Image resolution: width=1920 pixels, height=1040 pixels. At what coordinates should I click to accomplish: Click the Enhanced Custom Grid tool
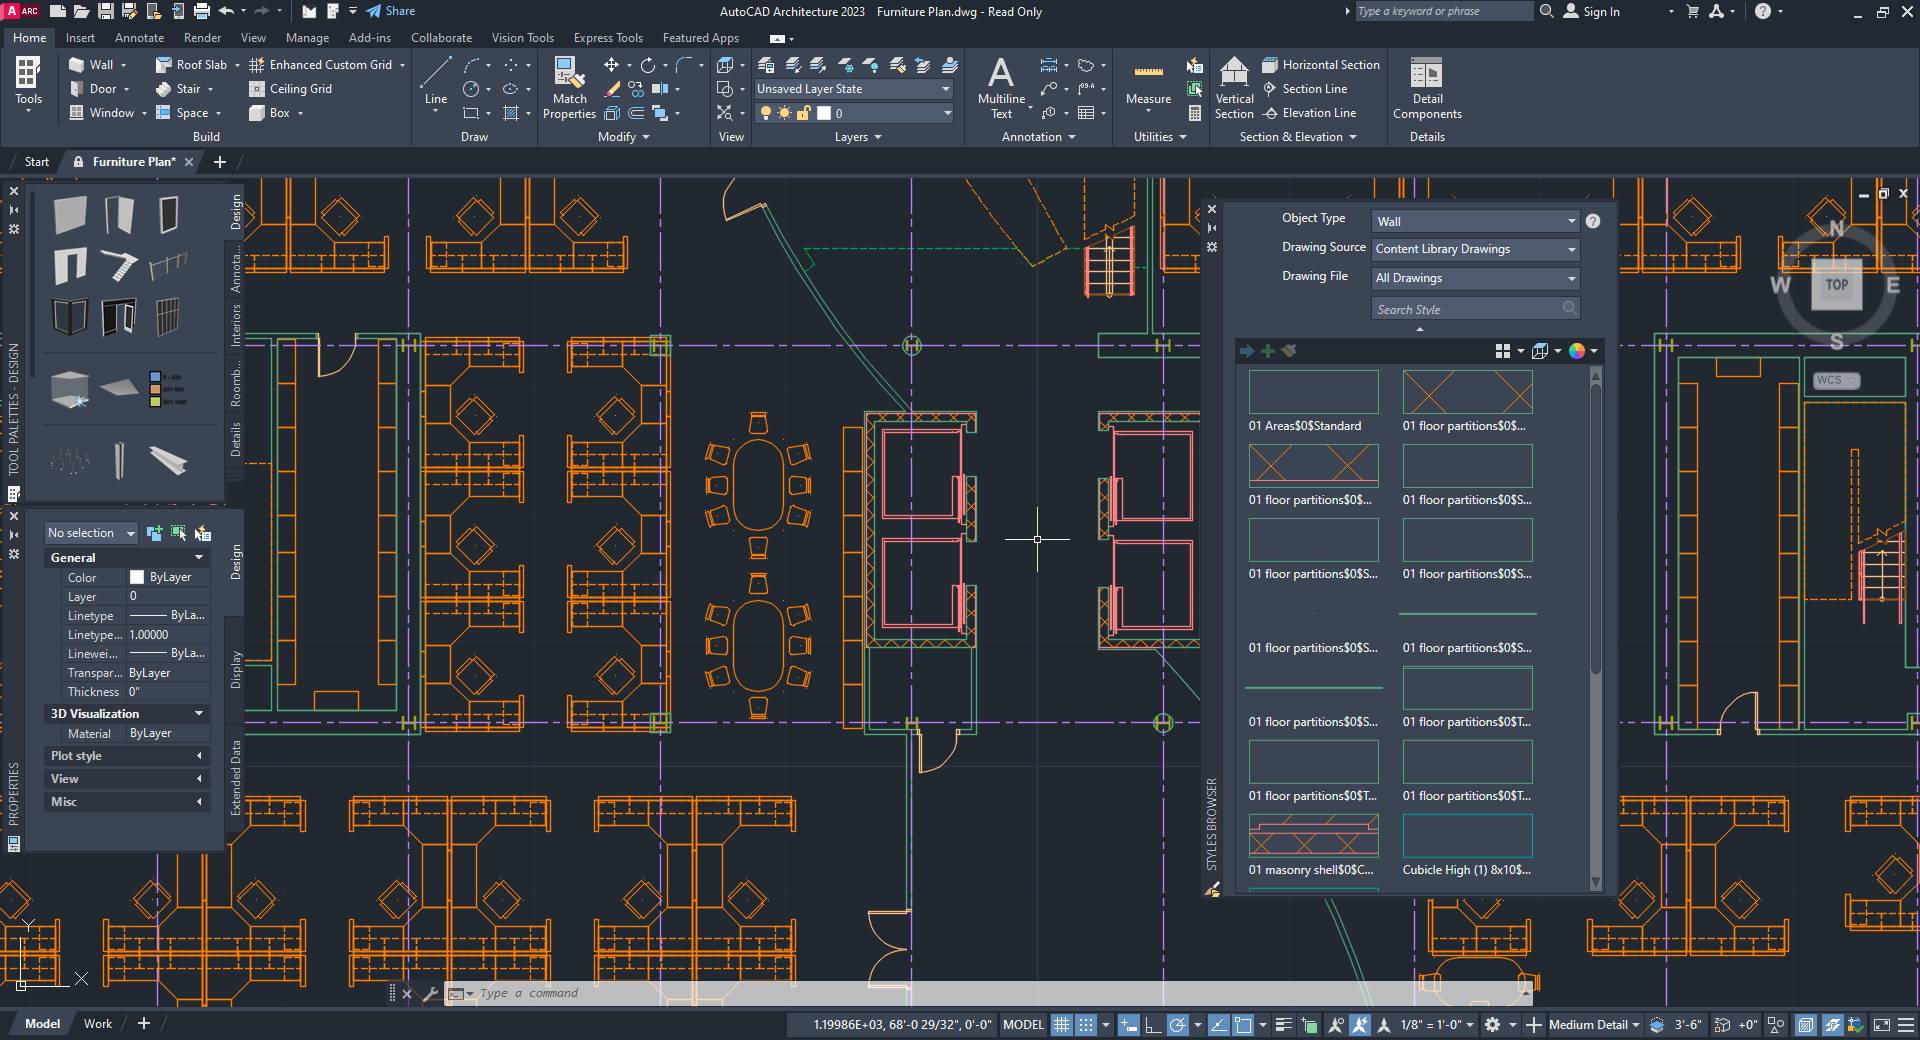[321, 65]
